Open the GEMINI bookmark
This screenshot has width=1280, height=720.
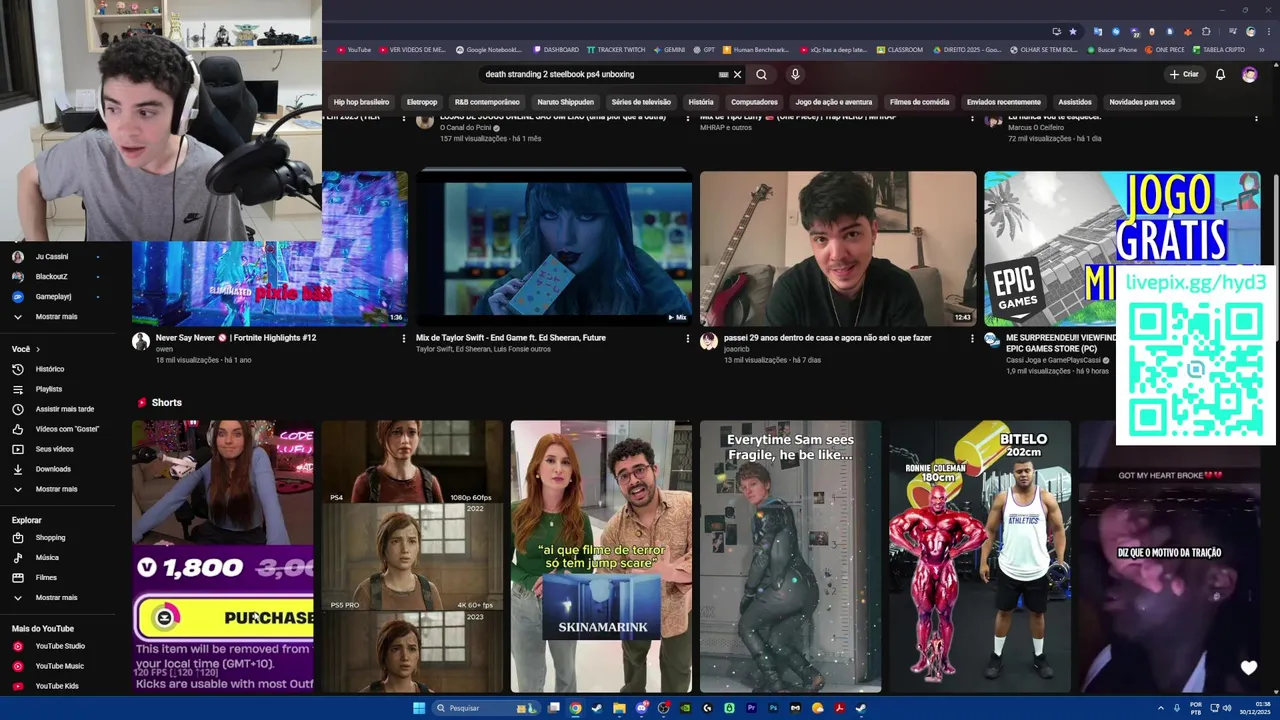tap(670, 49)
